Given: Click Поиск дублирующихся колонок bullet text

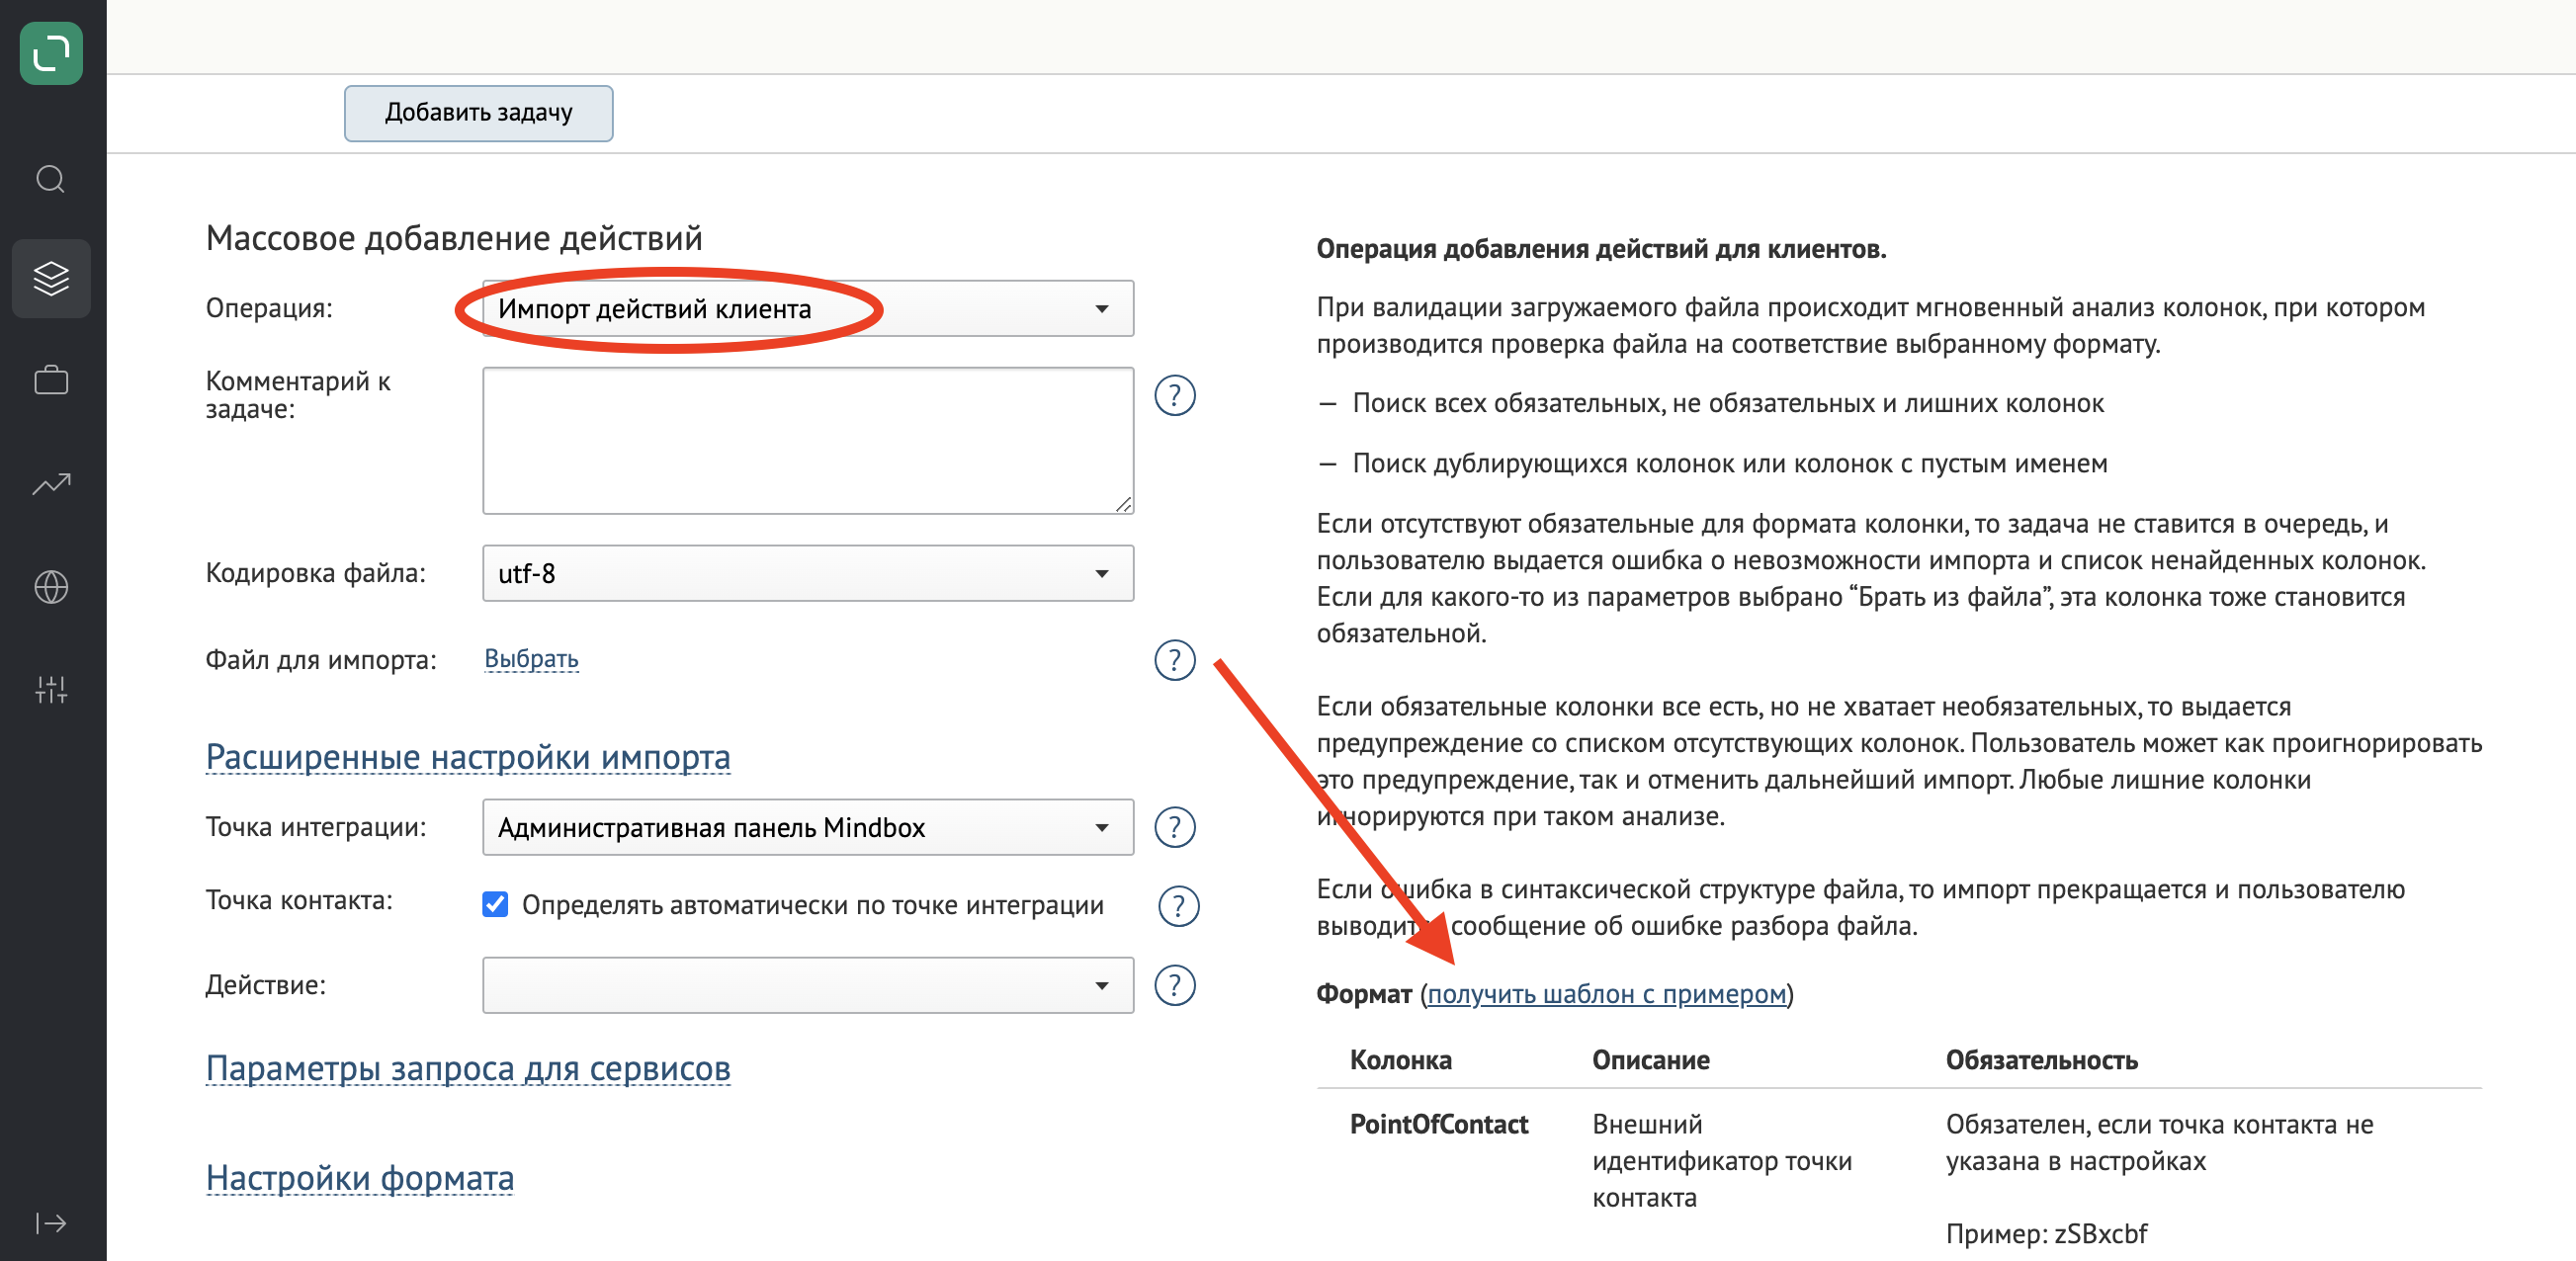Looking at the screenshot, I should [1729, 464].
